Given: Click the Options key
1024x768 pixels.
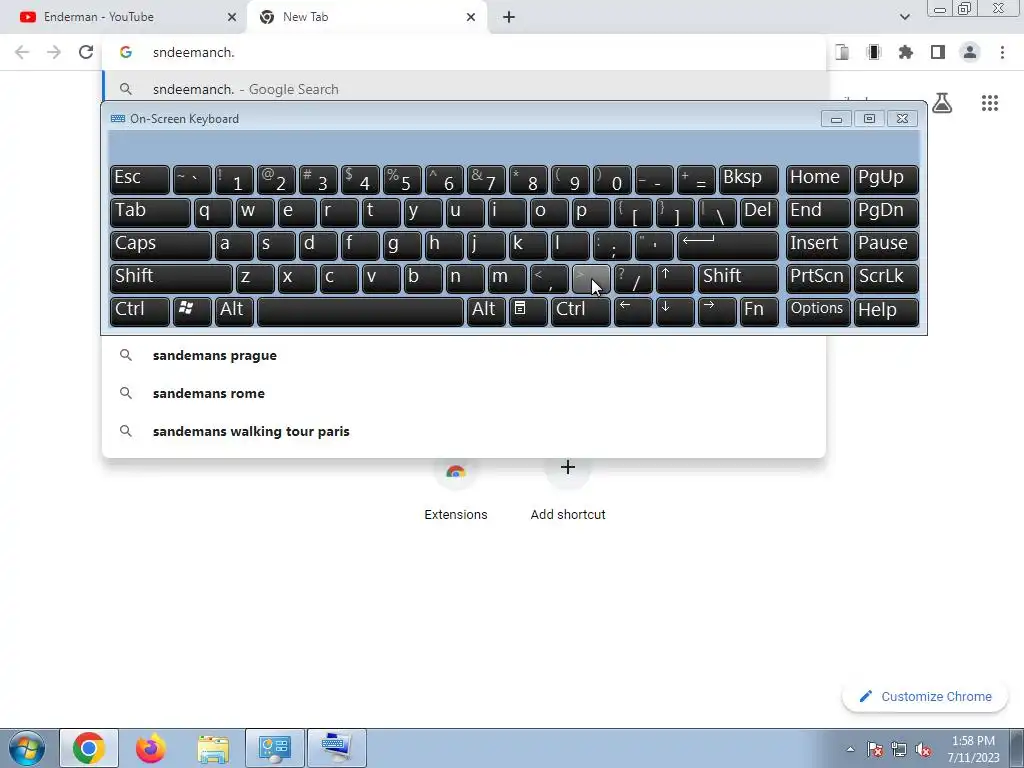Looking at the screenshot, I should [818, 312].
